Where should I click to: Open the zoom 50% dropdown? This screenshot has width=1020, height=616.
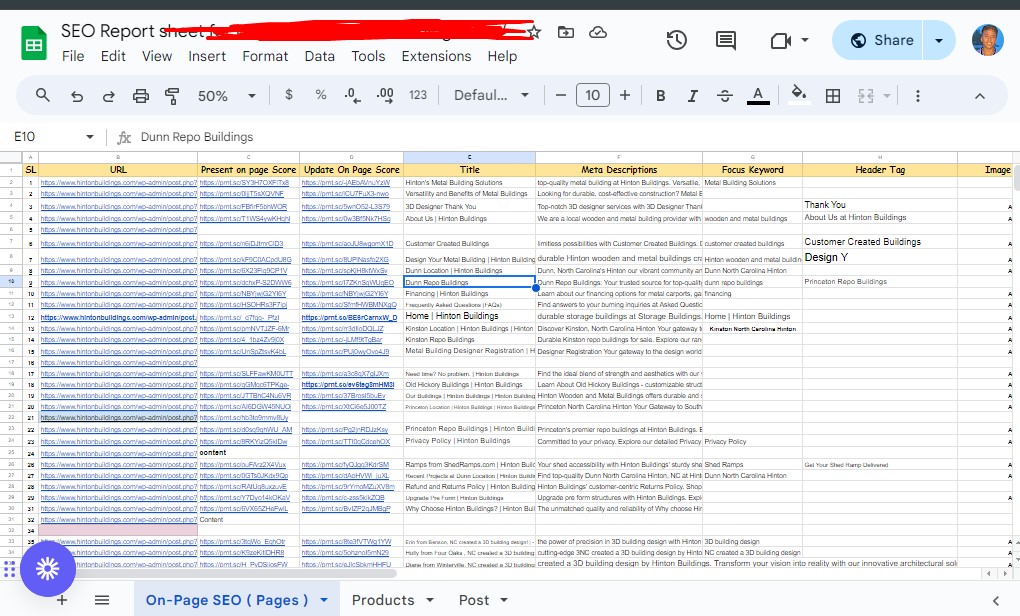tap(222, 95)
